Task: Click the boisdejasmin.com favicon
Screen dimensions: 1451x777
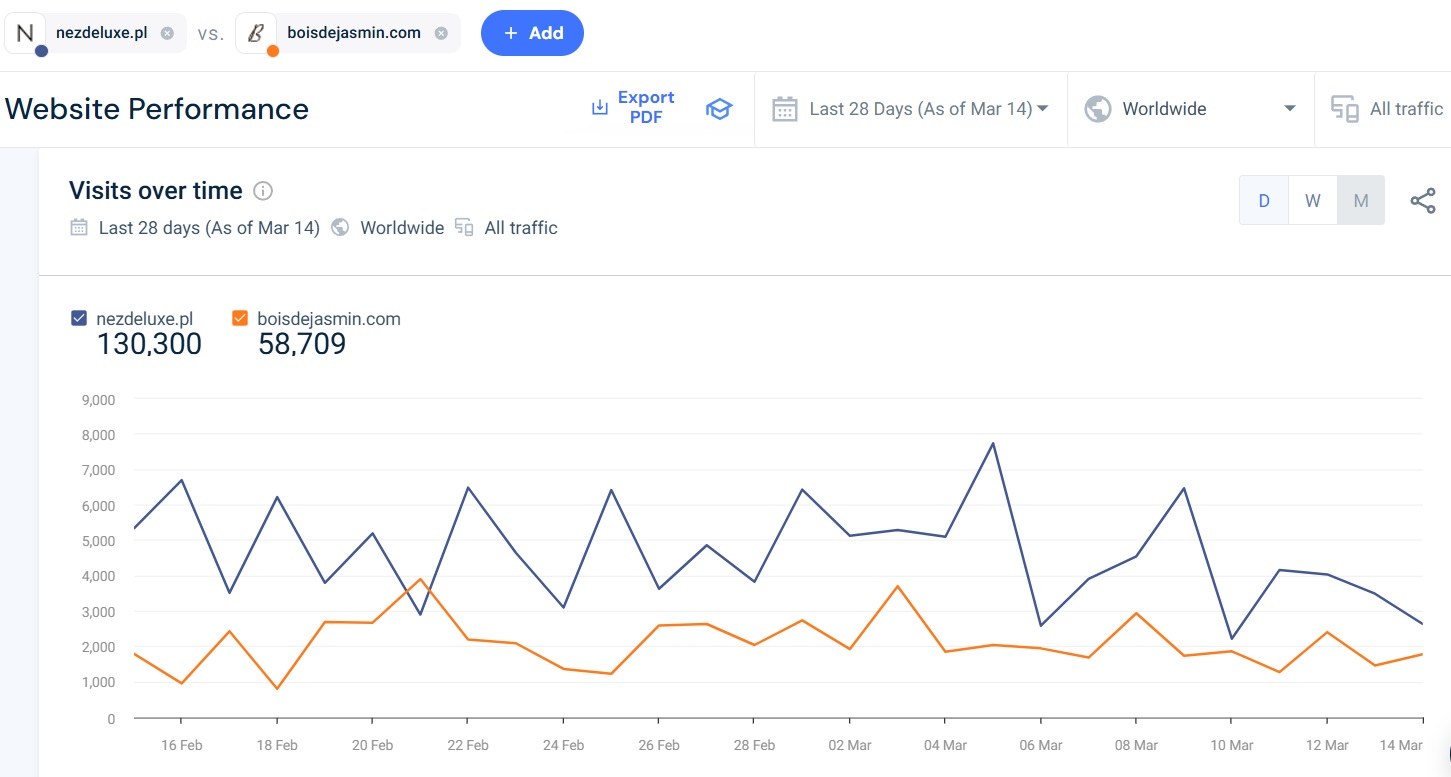Action: [x=256, y=33]
